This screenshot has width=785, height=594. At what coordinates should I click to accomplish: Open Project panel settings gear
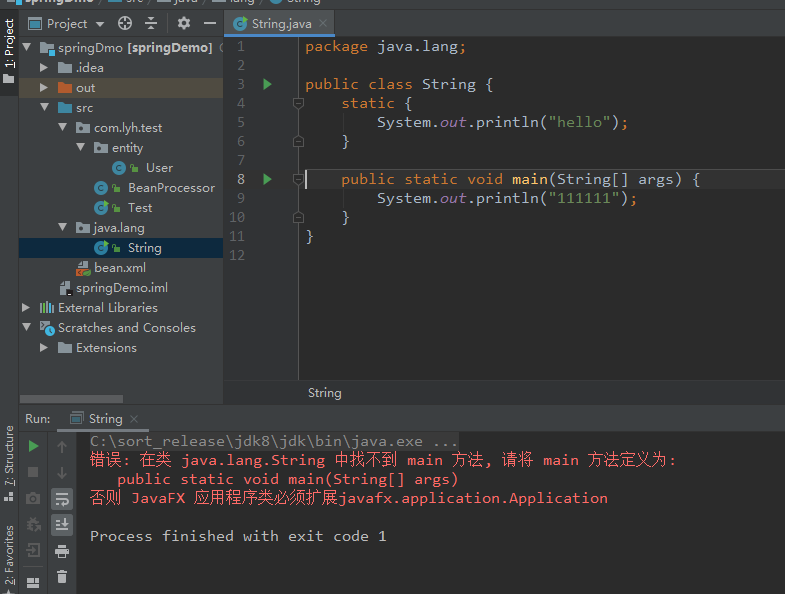pyautogui.click(x=184, y=24)
